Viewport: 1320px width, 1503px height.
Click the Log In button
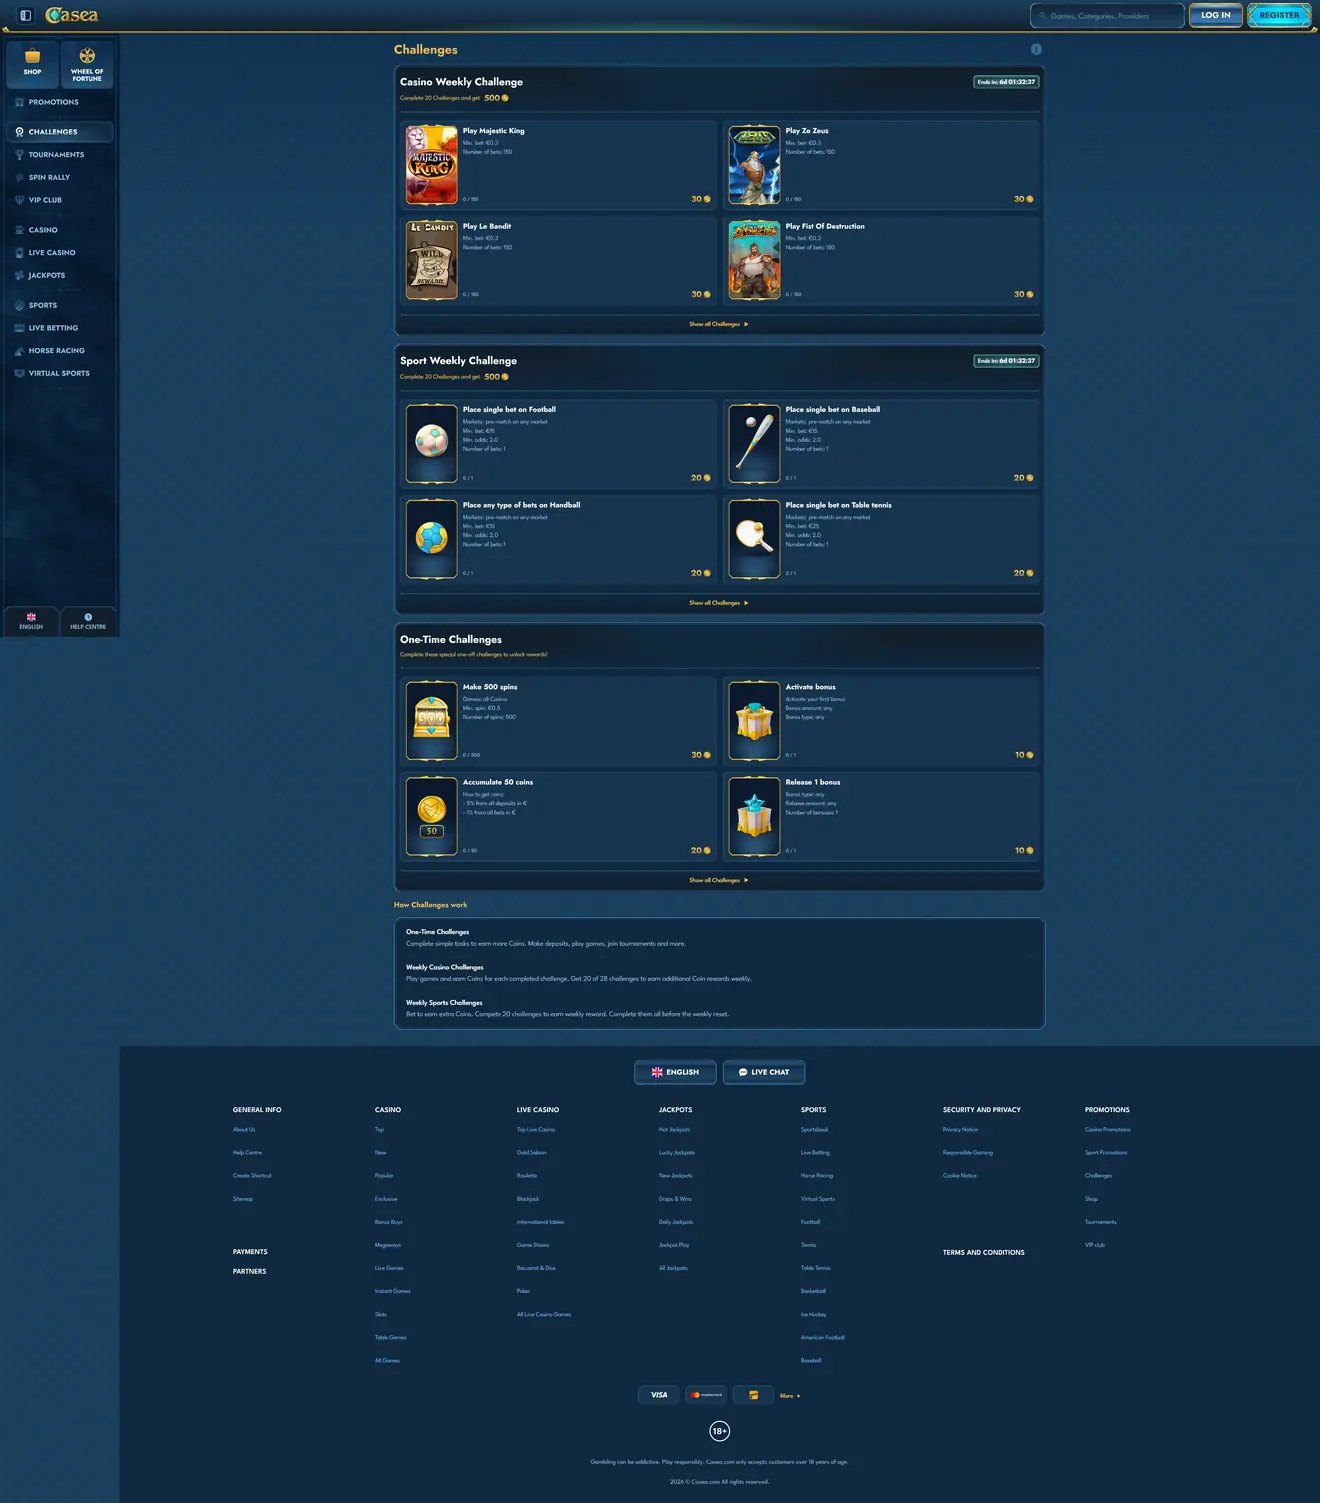point(1216,15)
